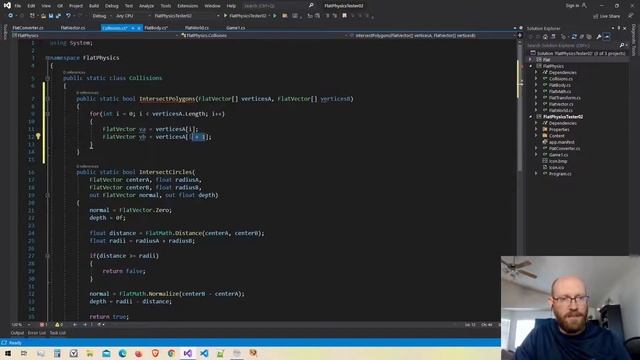640x360 pixels.
Task: Open the Edit menu
Action: [31, 6]
